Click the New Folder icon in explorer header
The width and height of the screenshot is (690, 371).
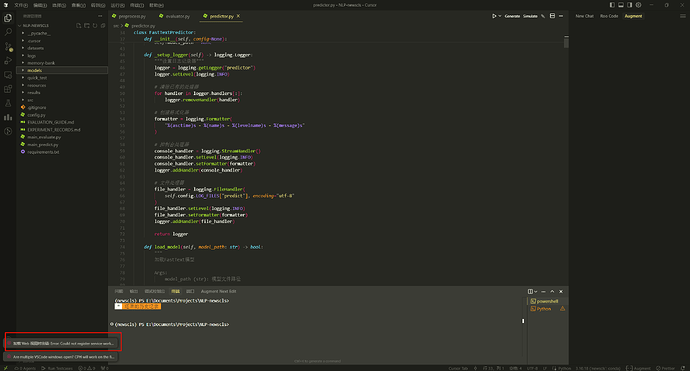point(87,26)
